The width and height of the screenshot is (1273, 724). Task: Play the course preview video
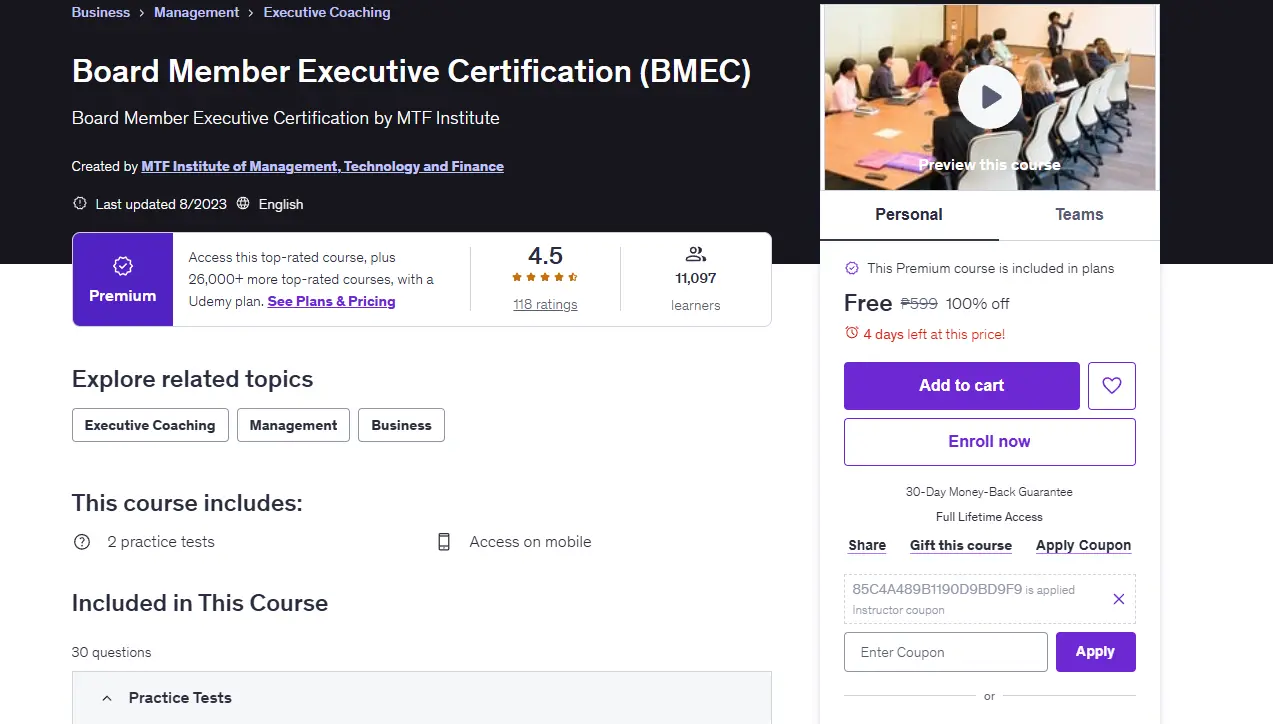(990, 97)
